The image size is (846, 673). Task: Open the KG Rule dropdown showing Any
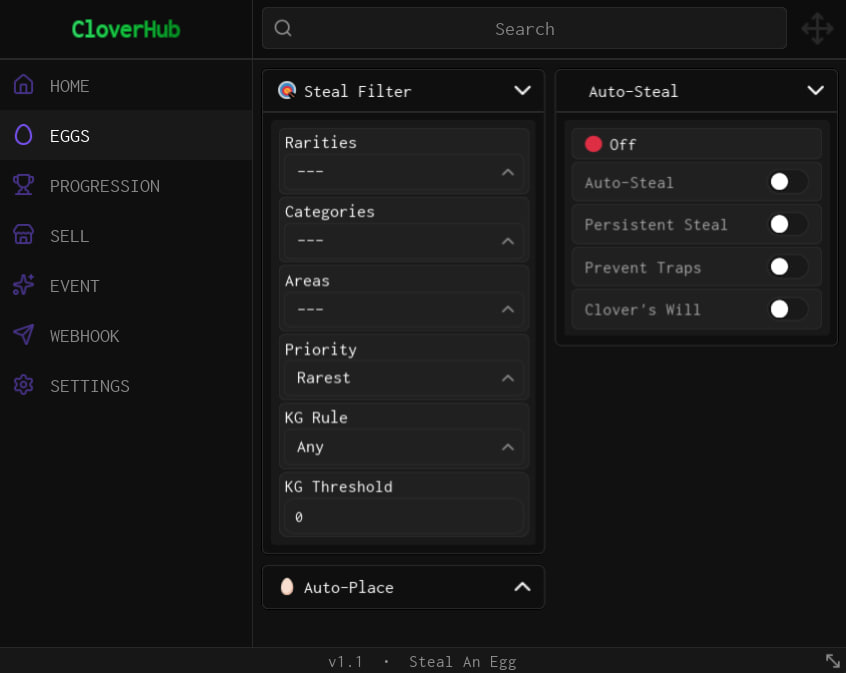coord(404,447)
